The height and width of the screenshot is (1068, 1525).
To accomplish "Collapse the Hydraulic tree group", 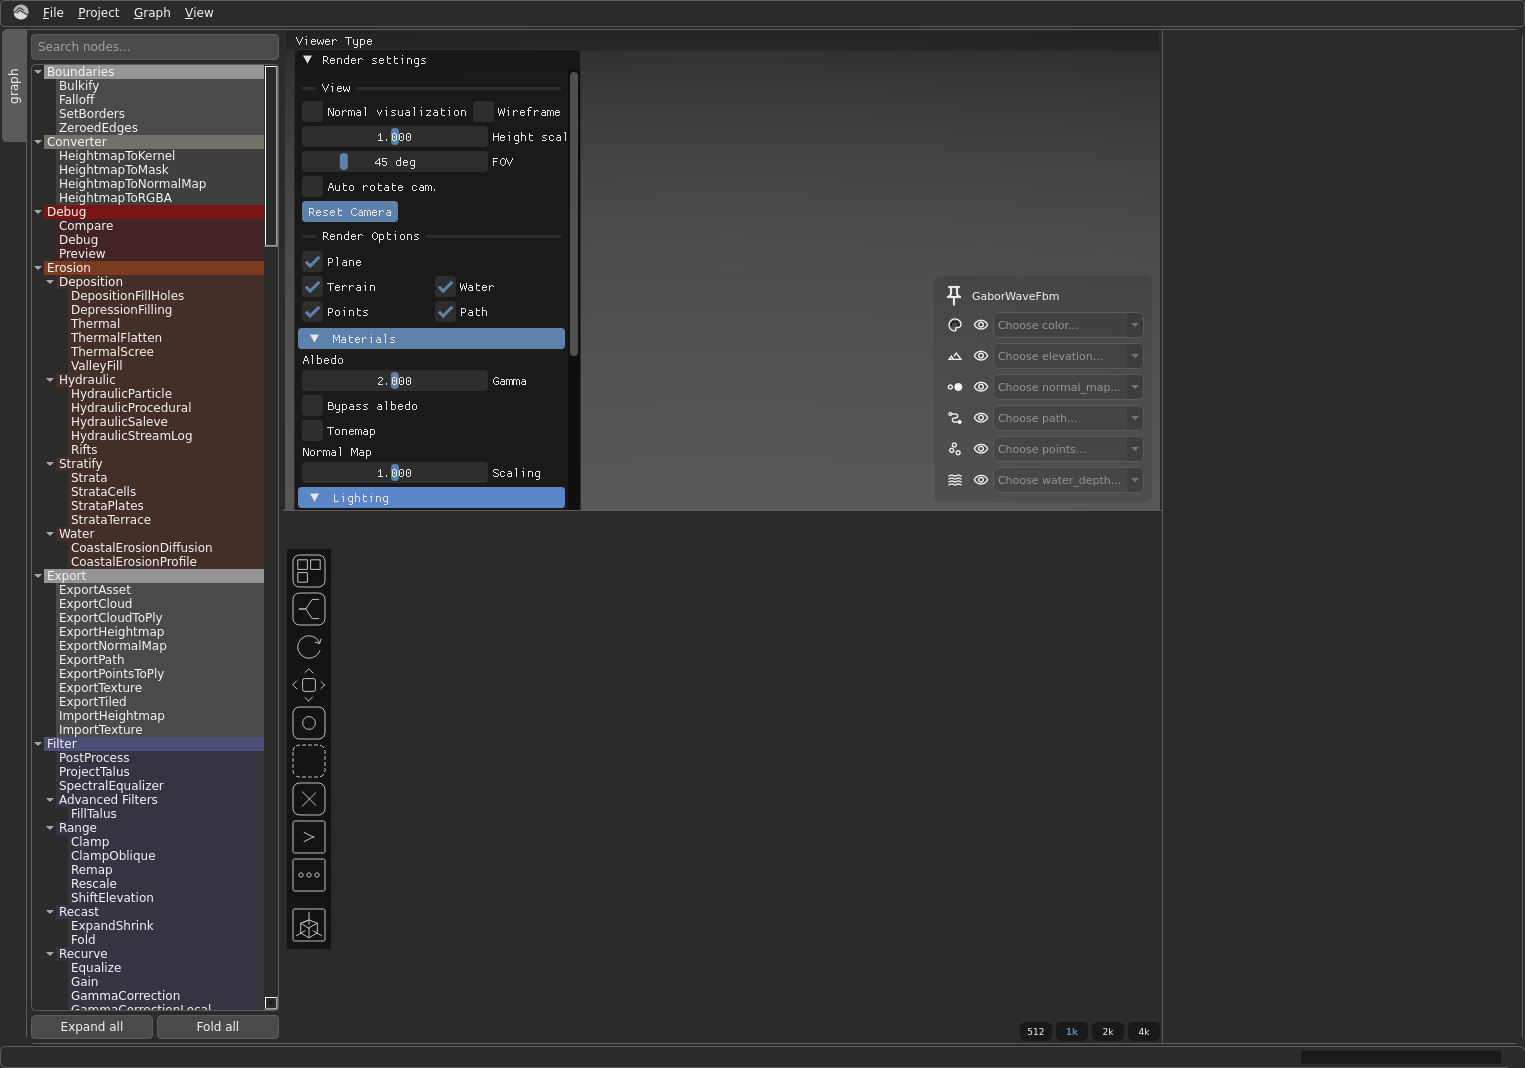I will coord(50,380).
